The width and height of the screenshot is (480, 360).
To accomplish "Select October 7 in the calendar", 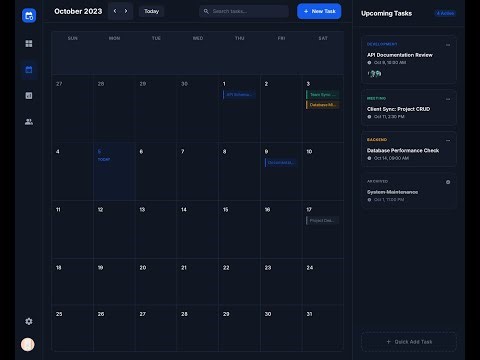I will 198,171.
